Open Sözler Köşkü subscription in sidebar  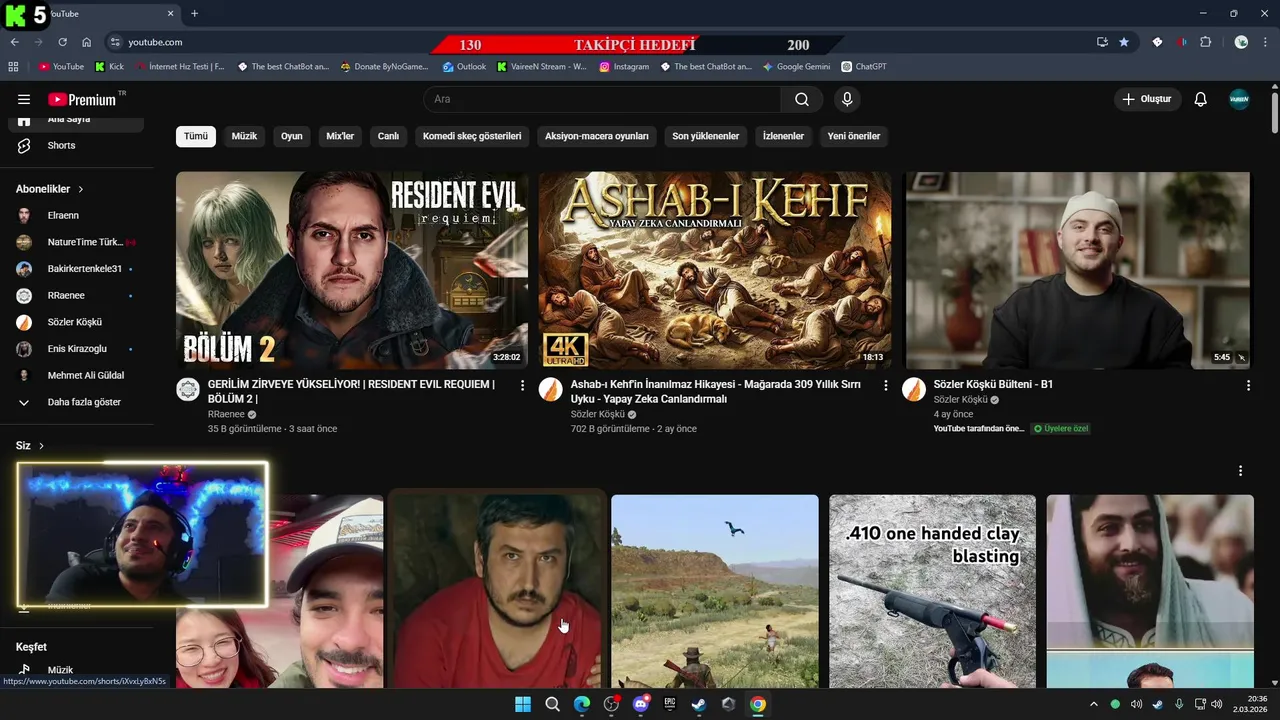(x=76, y=322)
